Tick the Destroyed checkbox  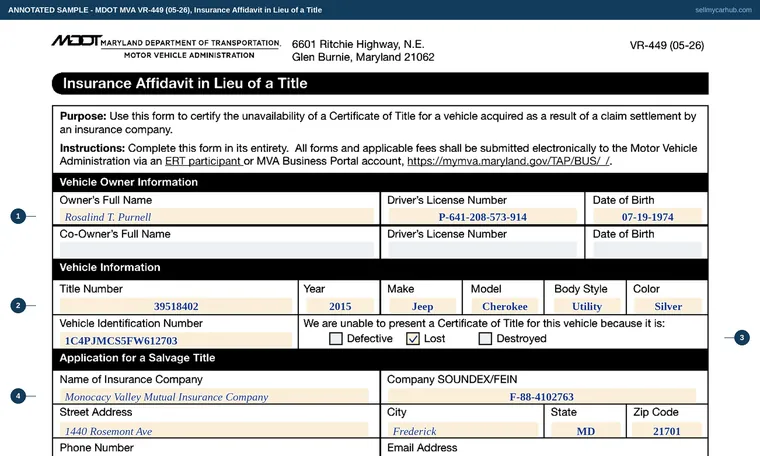[x=485, y=338]
